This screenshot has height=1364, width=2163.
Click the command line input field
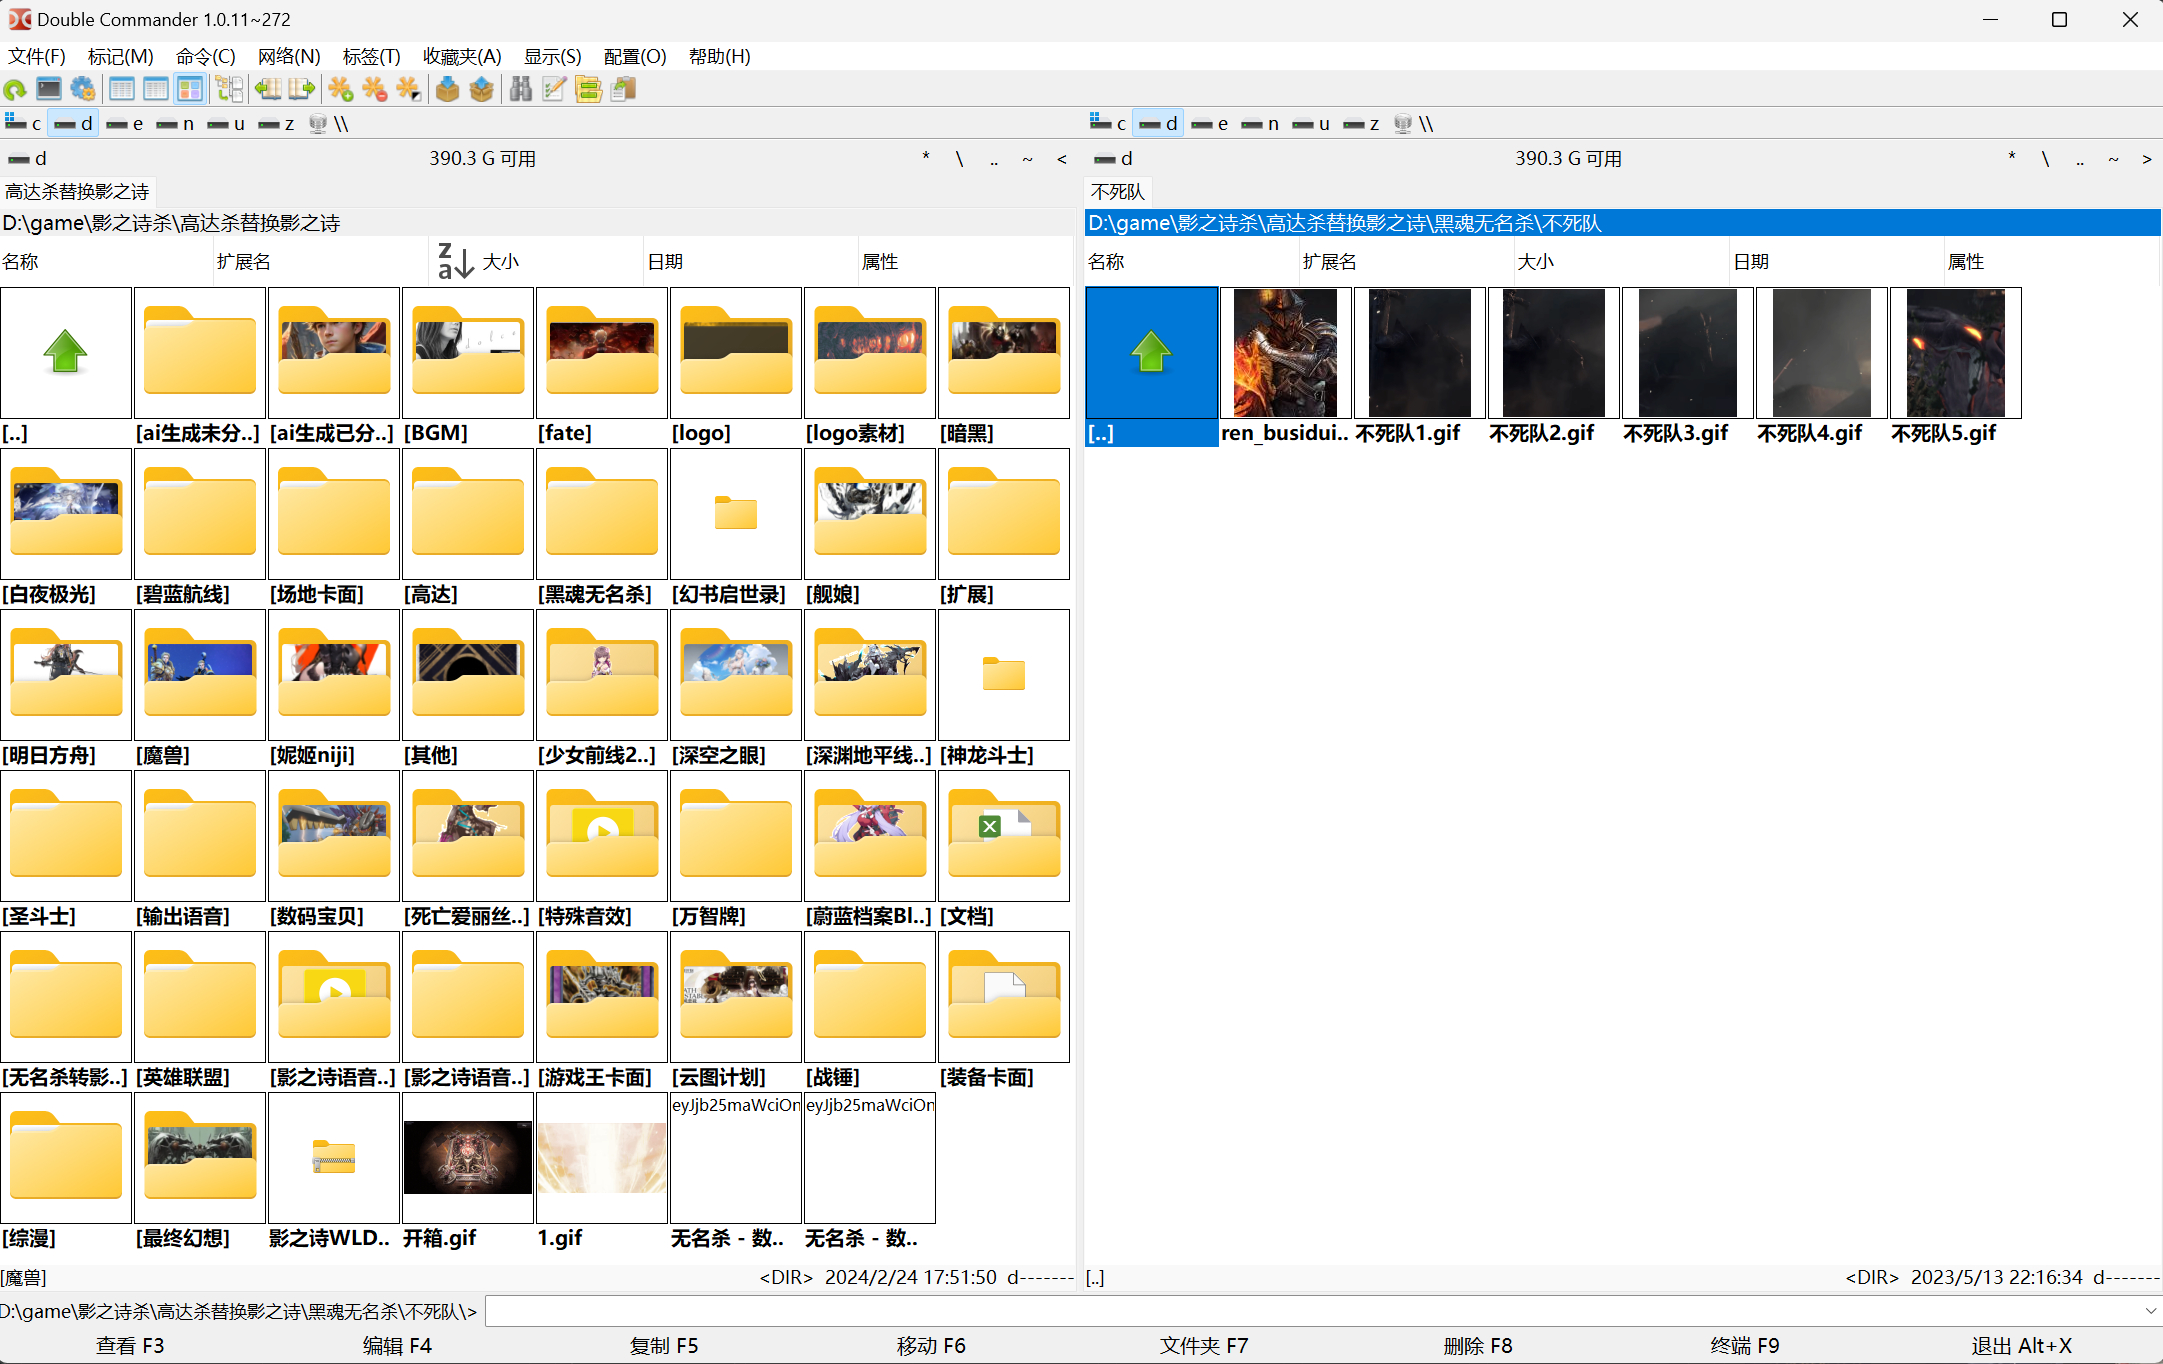[1312, 1311]
